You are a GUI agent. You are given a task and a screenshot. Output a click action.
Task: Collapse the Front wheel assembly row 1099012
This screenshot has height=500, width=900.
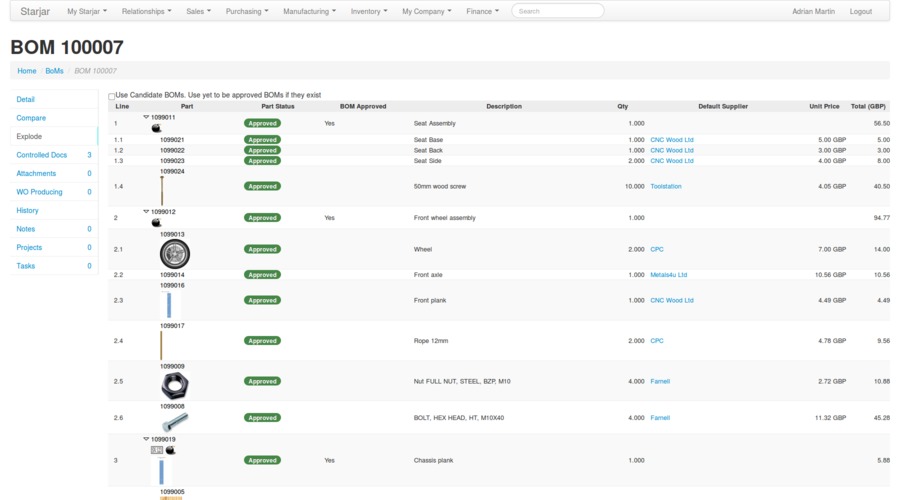146,212
